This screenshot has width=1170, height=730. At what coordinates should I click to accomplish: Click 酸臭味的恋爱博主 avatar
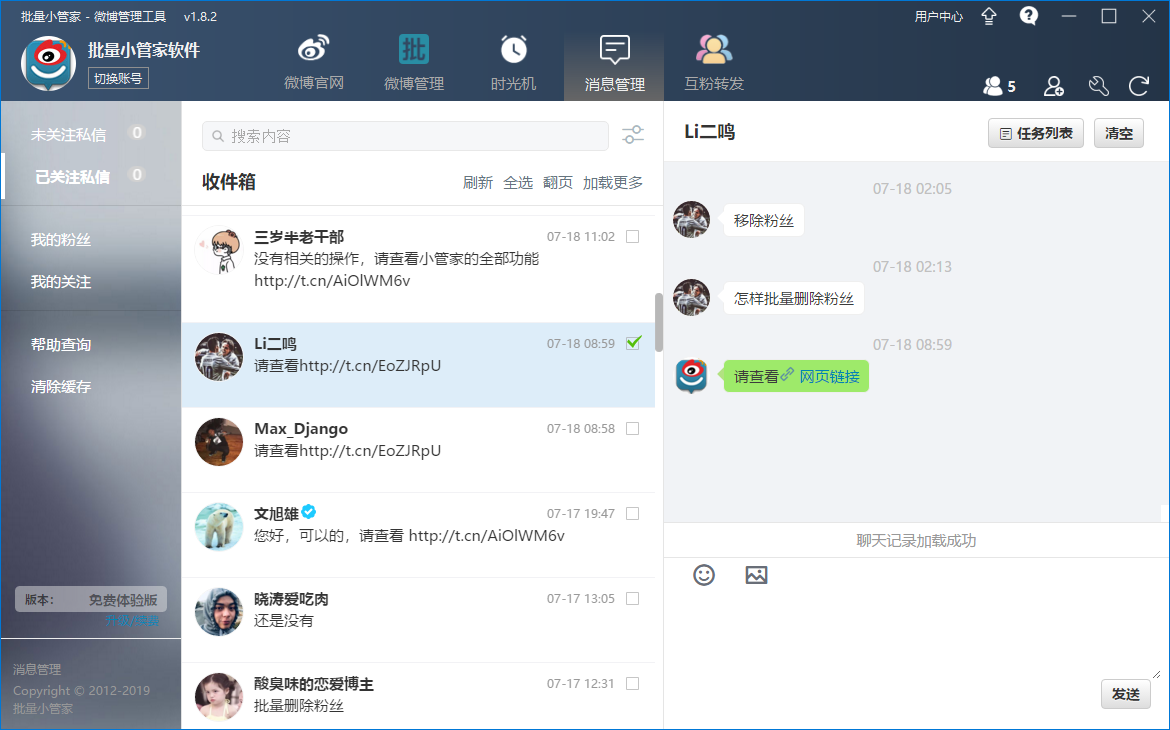219,697
